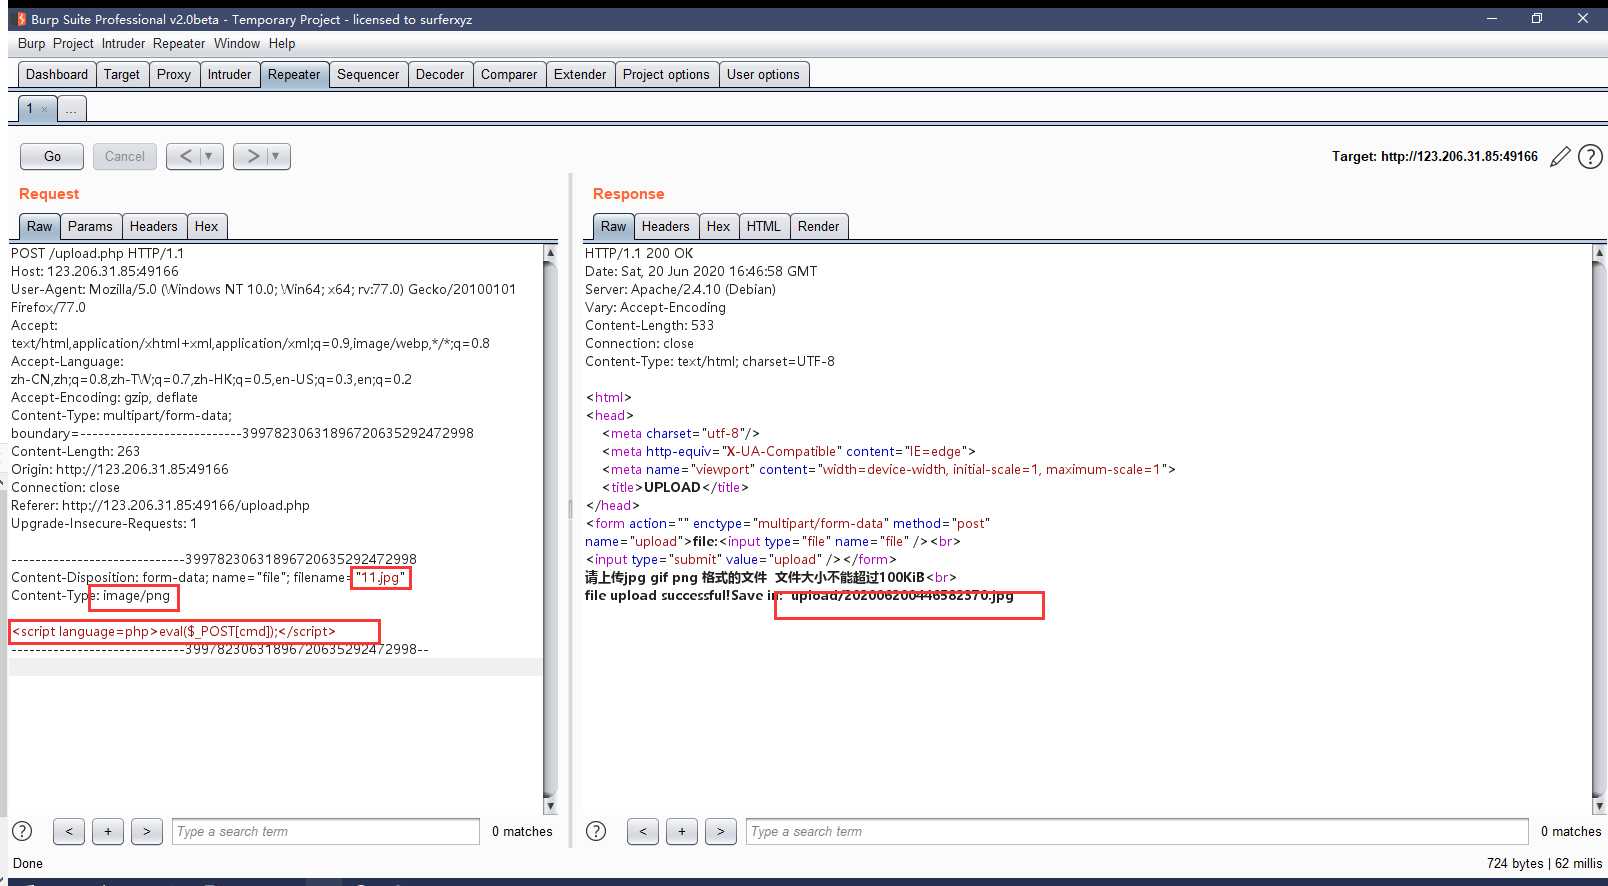Click the response pane scroll down arrow
The height and width of the screenshot is (886, 1608).
pyautogui.click(x=1599, y=805)
